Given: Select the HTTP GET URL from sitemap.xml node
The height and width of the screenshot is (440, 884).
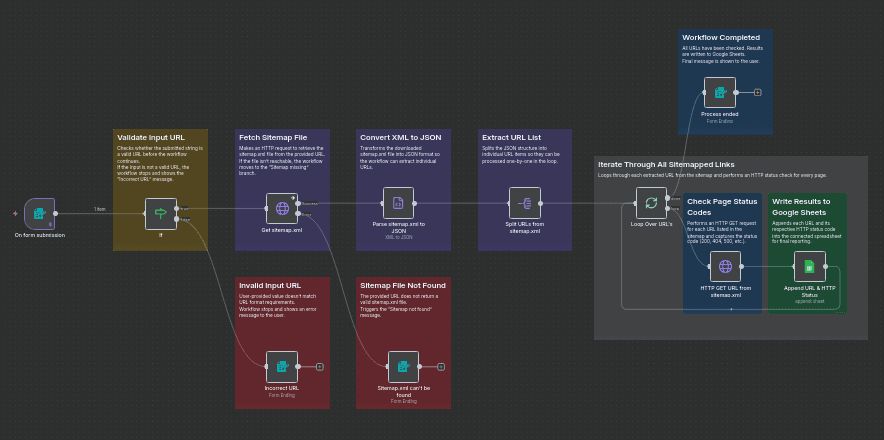Looking at the screenshot, I should click(725, 267).
